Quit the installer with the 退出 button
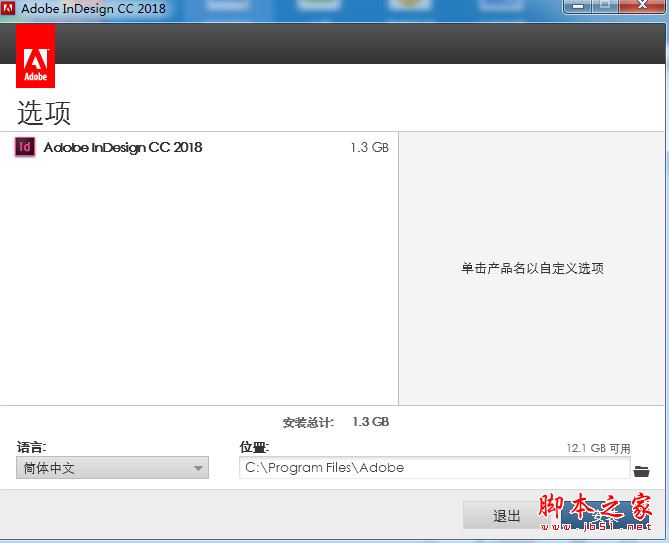 click(x=506, y=515)
